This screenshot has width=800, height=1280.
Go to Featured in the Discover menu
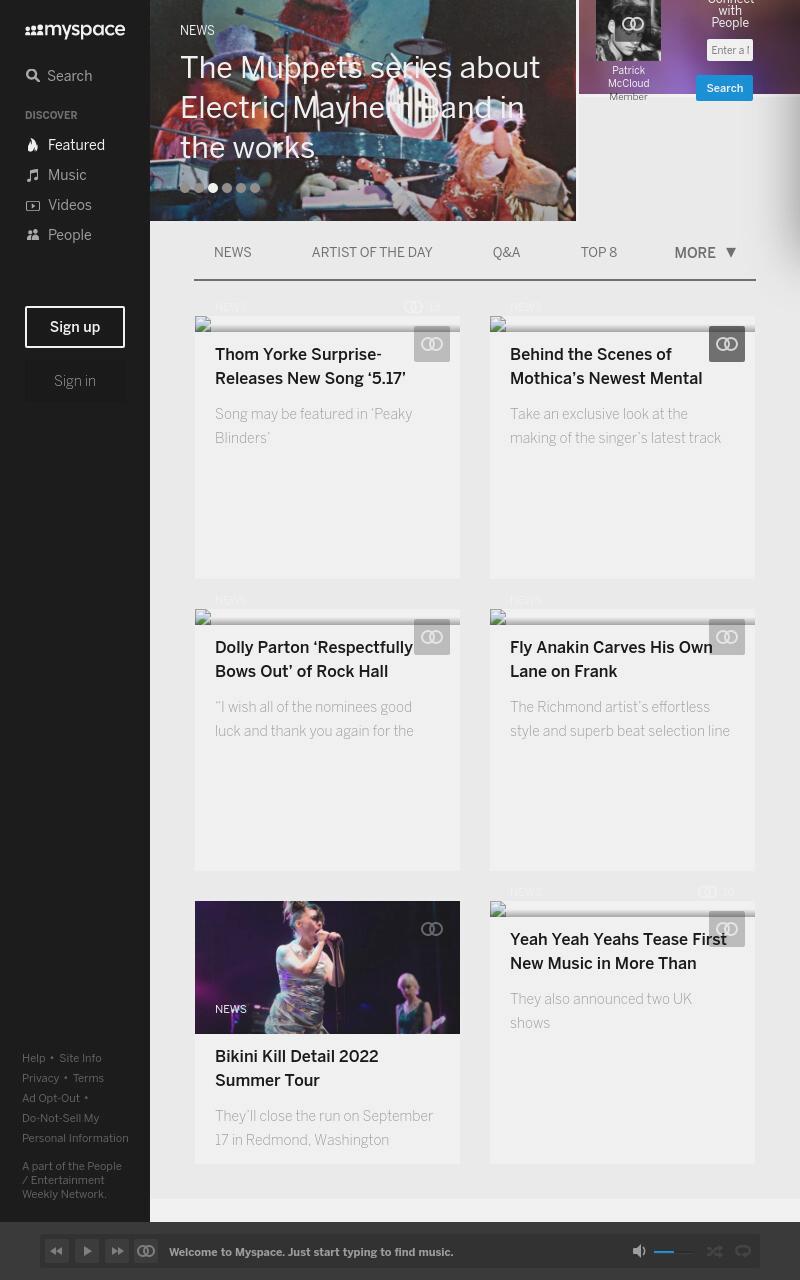coord(65,145)
